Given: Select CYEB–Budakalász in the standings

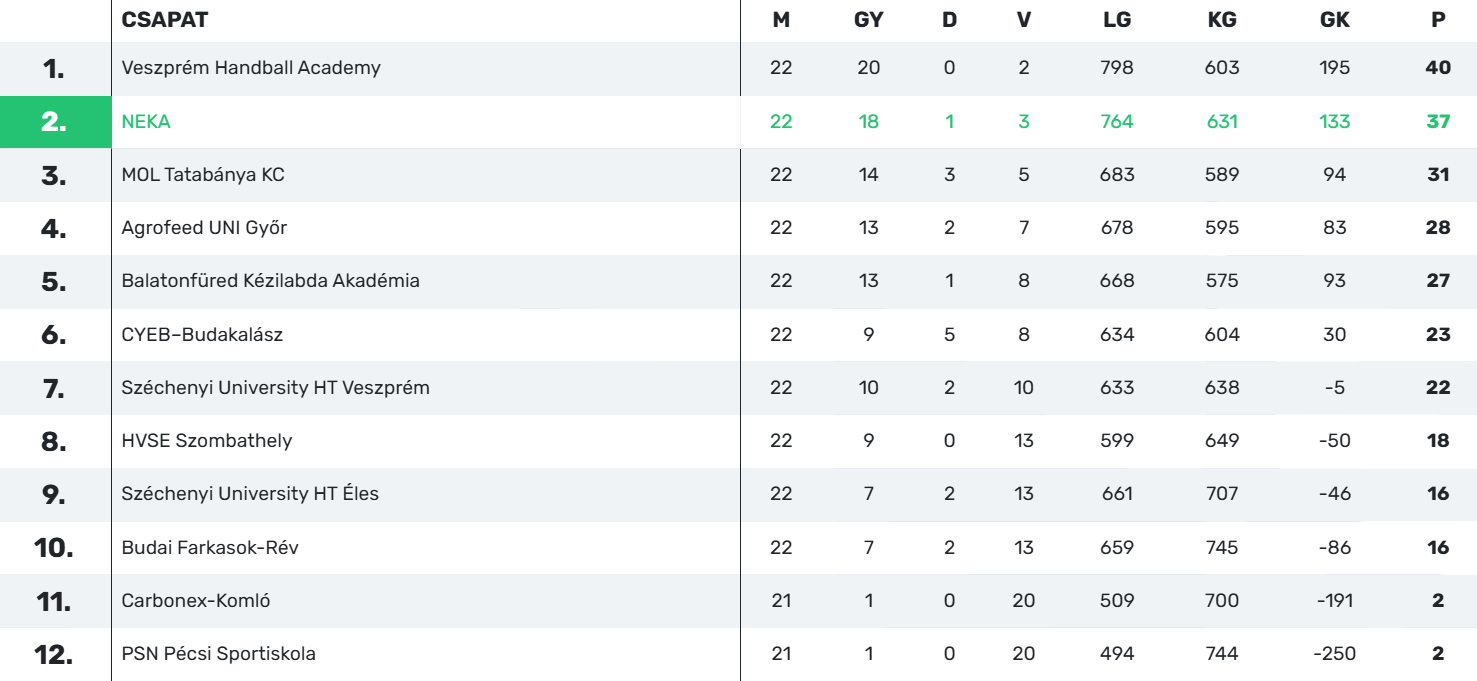Looking at the screenshot, I should pyautogui.click(x=202, y=335).
